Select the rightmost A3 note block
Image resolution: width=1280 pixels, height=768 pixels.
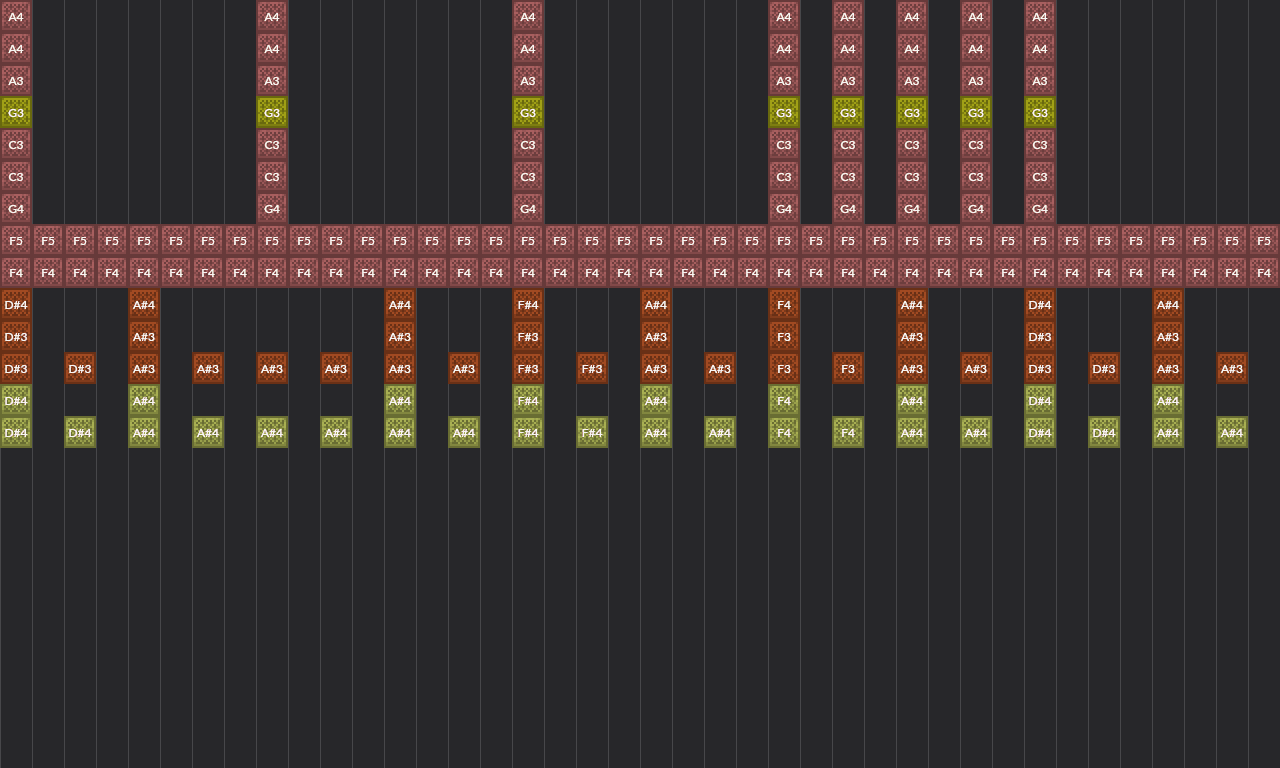[1040, 80]
